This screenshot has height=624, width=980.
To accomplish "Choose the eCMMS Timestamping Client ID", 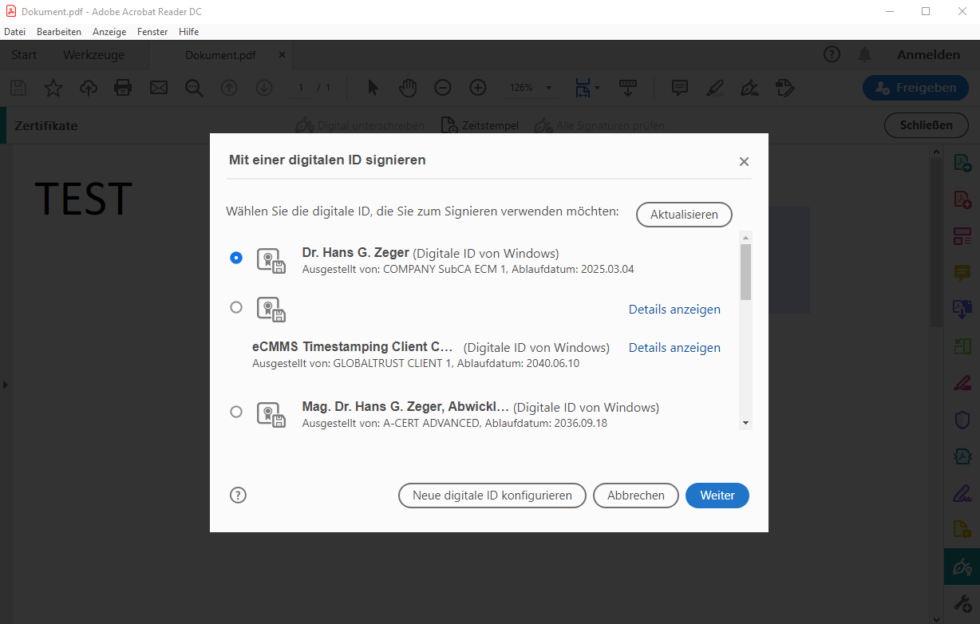I will tap(236, 308).
